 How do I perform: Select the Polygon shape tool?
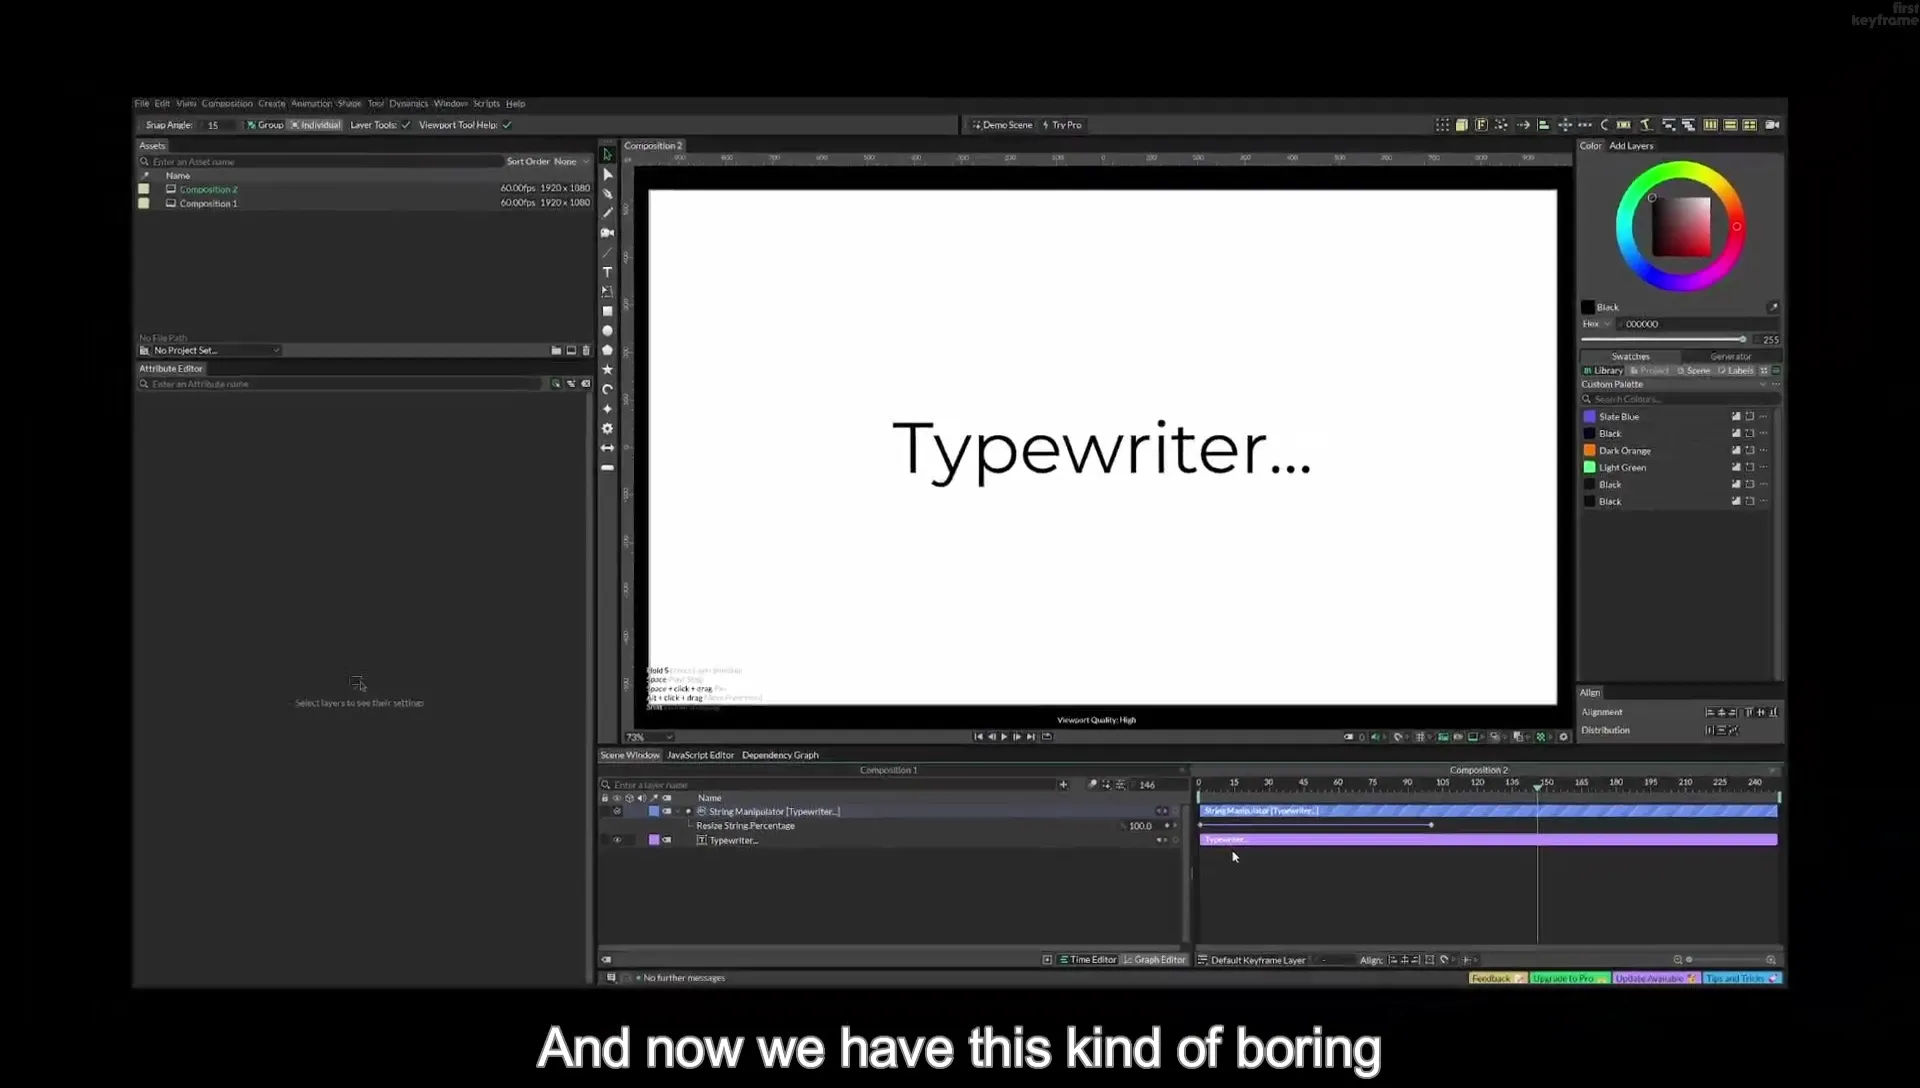[x=607, y=350]
